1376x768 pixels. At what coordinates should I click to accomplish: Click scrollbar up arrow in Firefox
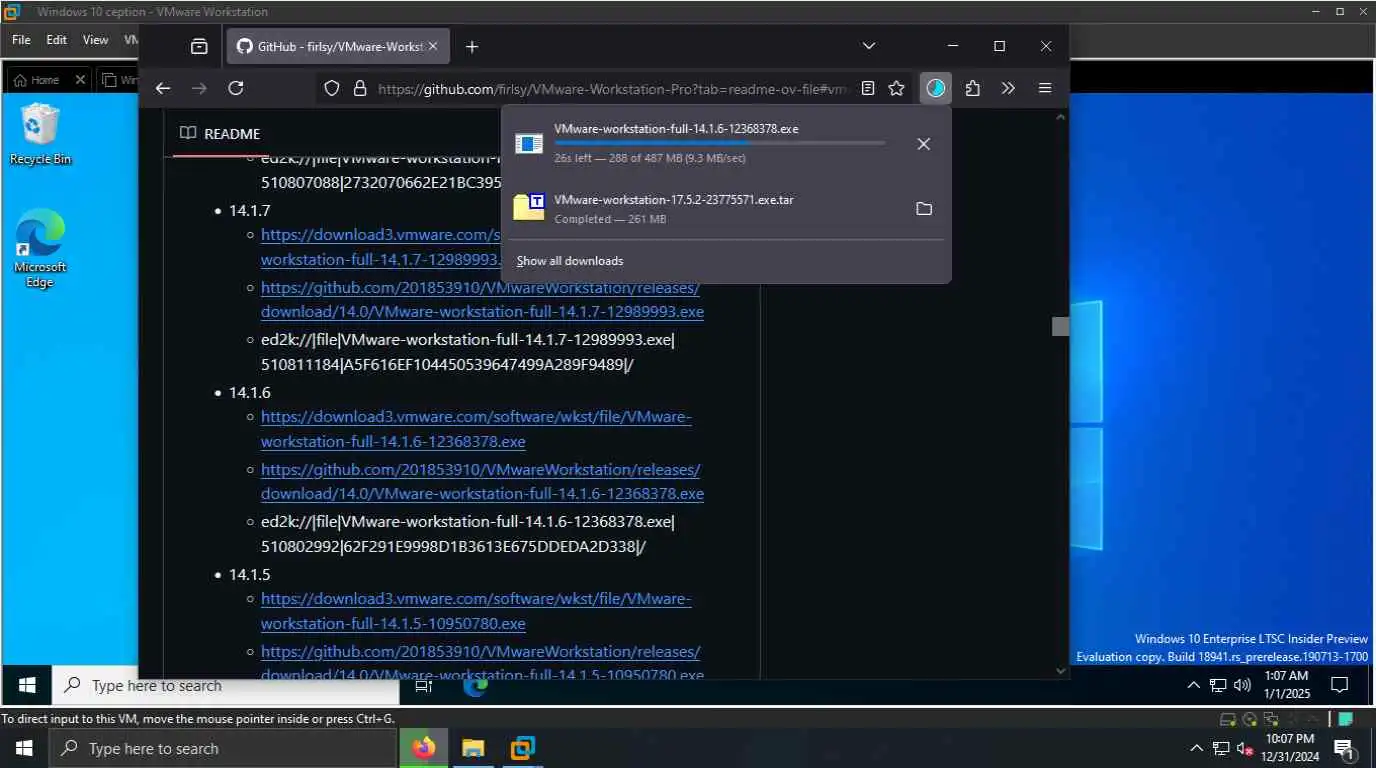pos(1060,118)
